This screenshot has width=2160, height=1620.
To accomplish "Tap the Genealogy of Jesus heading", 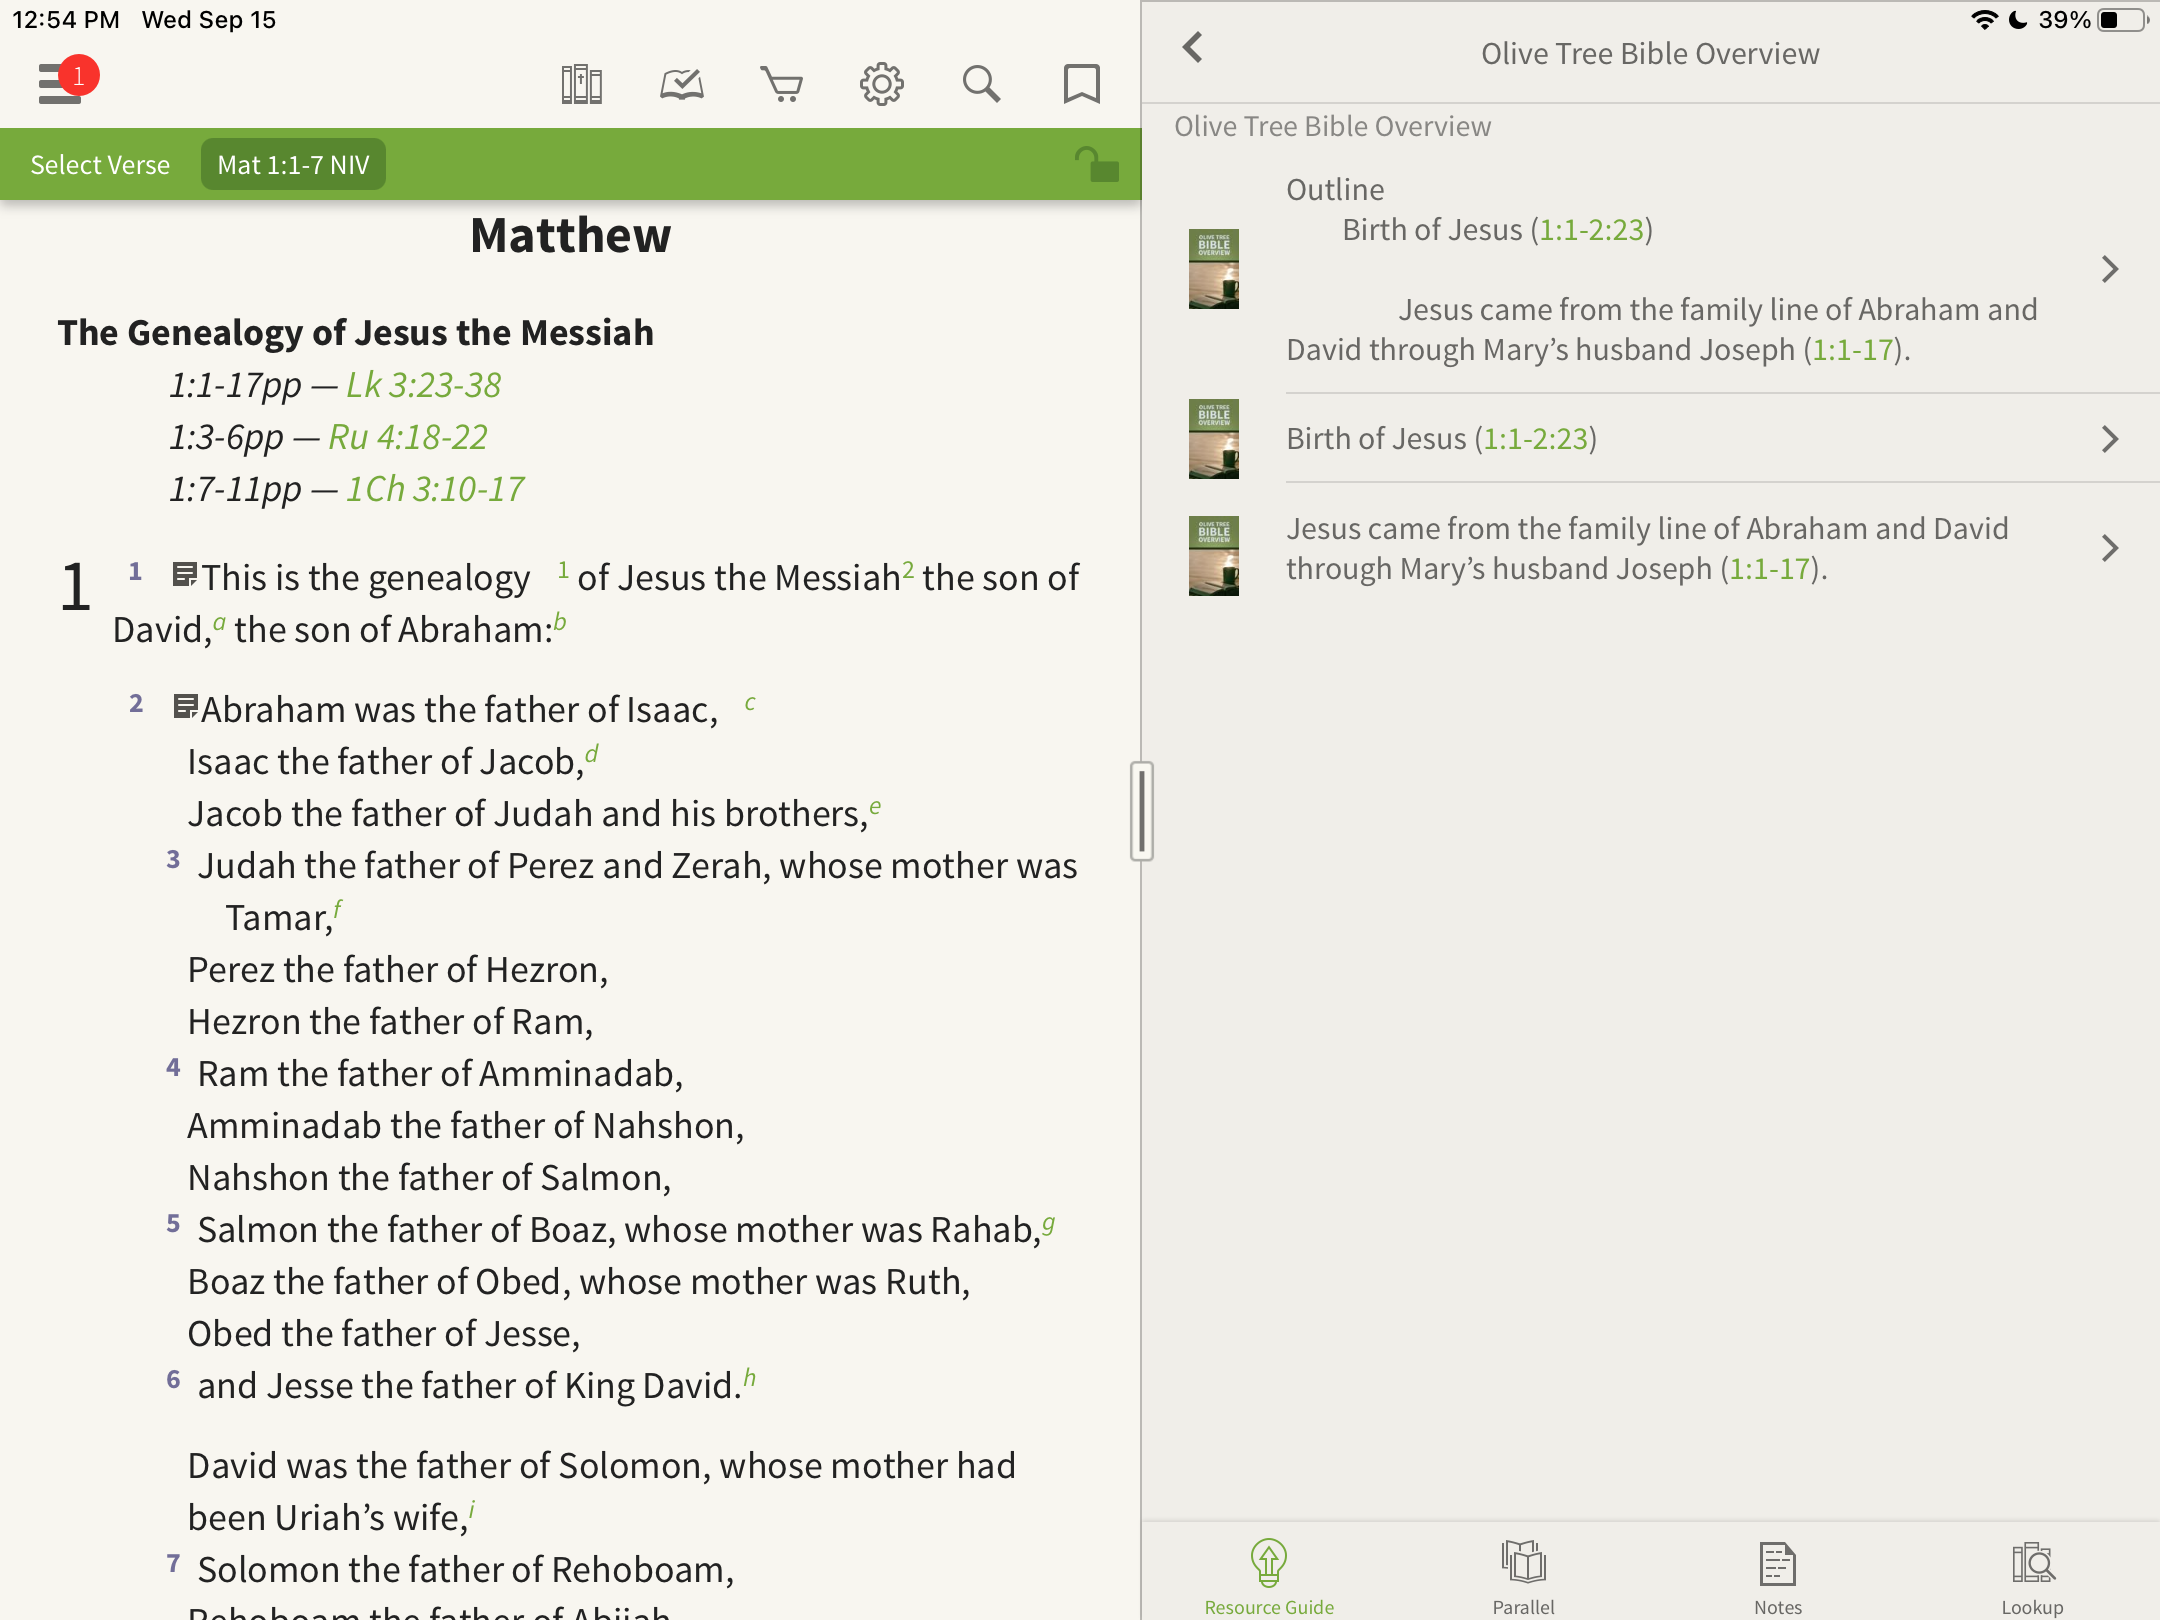I will coord(355,333).
